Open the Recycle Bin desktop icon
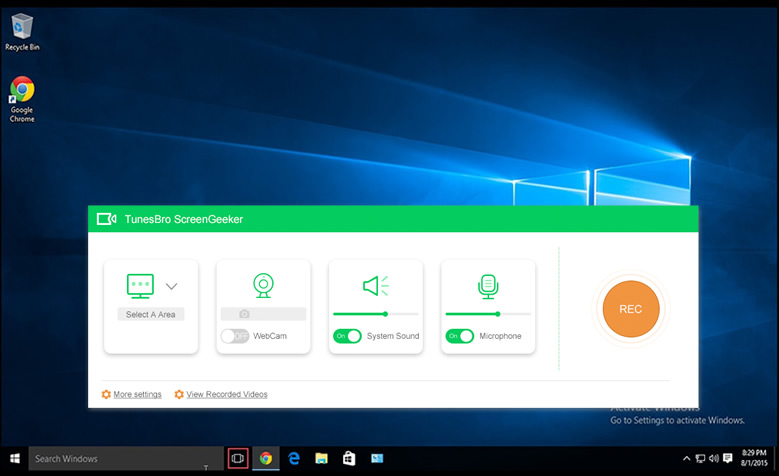Screen dimensions: 779x476 [22, 32]
